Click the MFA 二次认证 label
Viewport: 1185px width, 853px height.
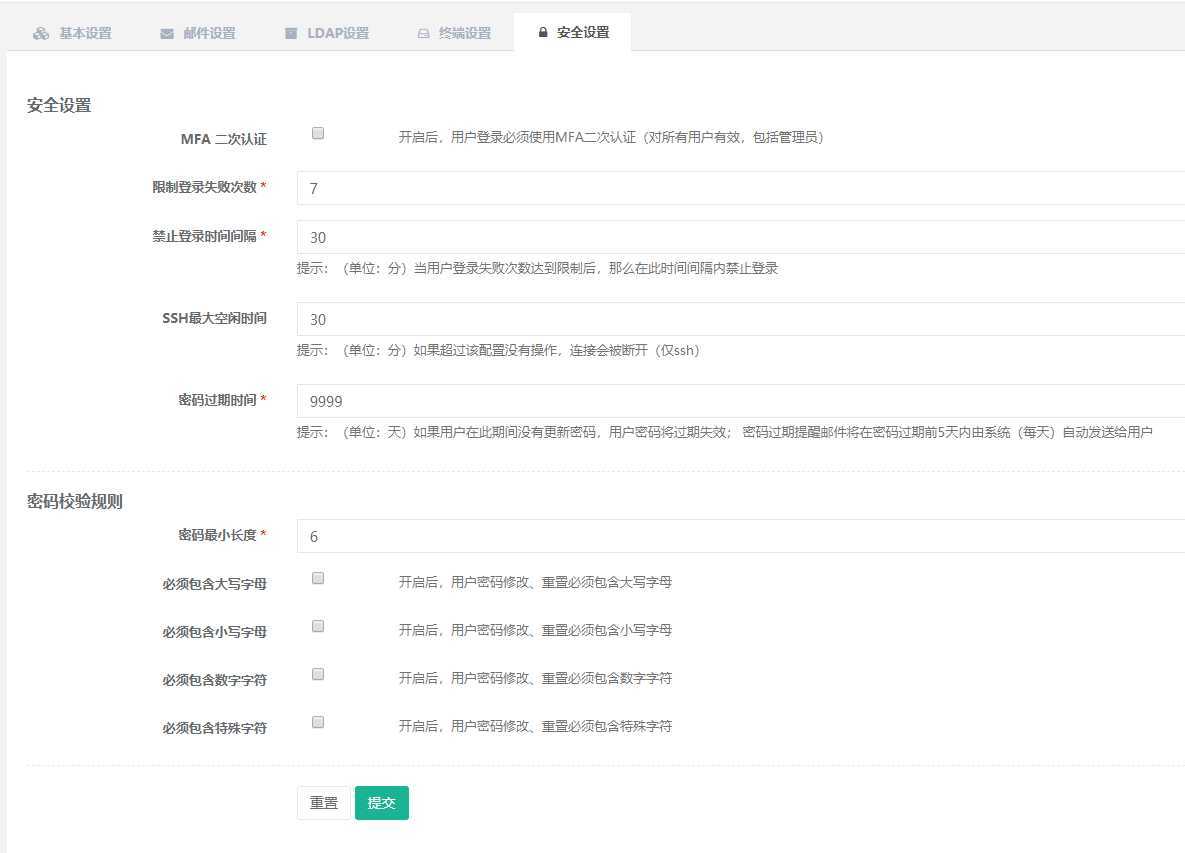pos(224,139)
